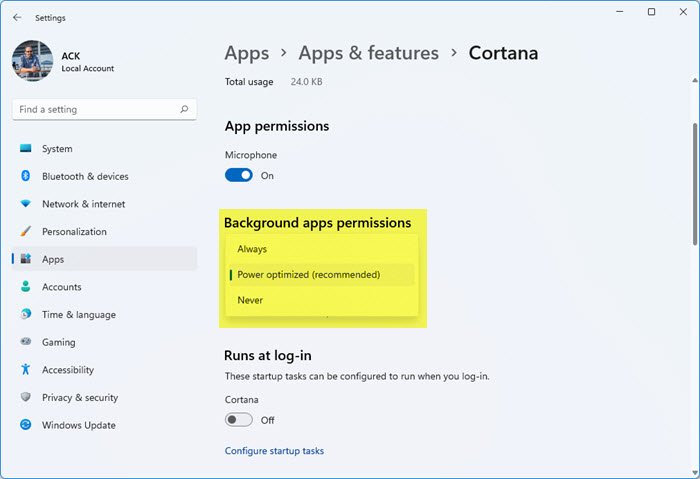Viewport: 700px width, 479px height.
Task: Click the Gaming controller icon
Action: [26, 342]
